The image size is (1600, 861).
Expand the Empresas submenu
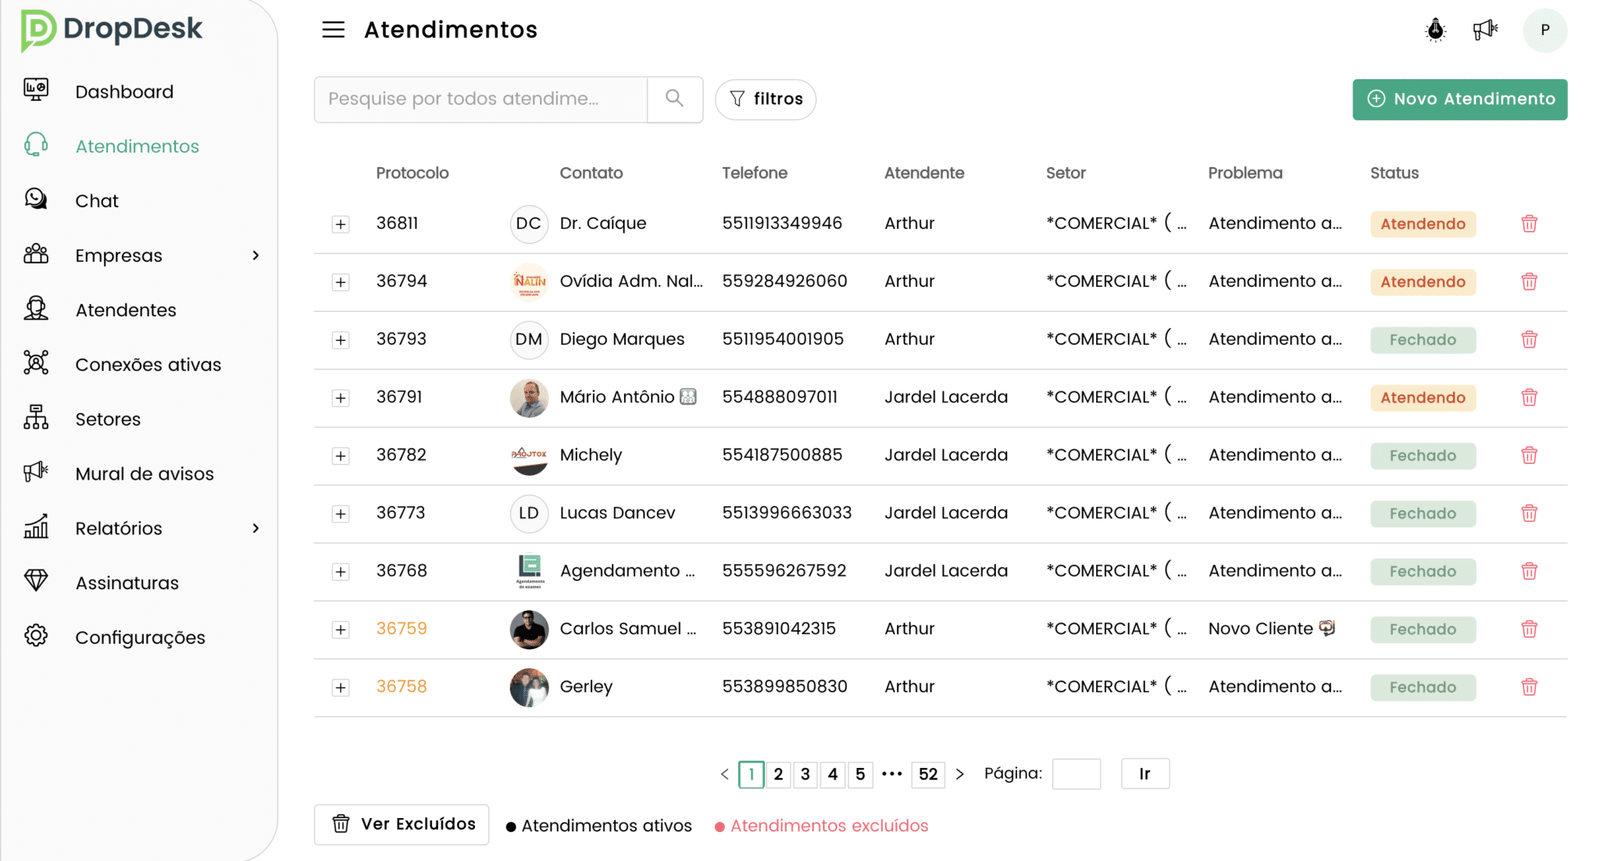[255, 256]
